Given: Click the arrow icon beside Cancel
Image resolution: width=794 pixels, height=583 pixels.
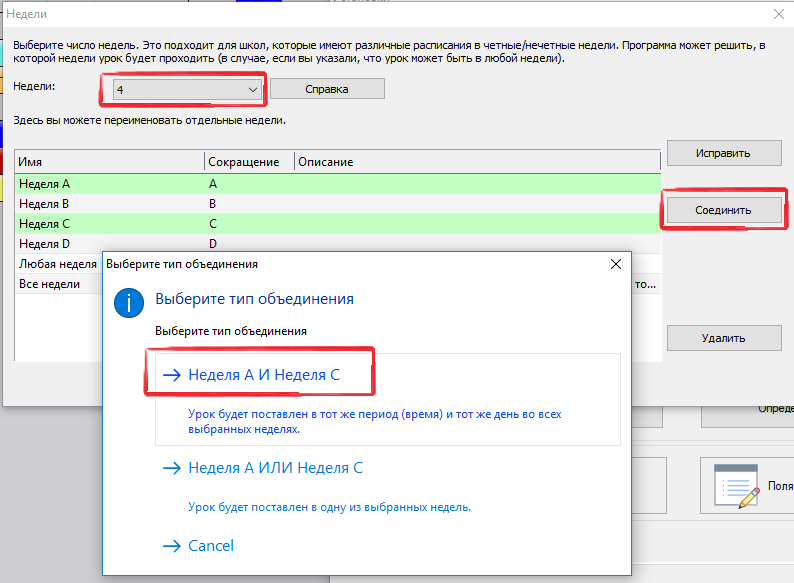Looking at the screenshot, I should point(171,546).
